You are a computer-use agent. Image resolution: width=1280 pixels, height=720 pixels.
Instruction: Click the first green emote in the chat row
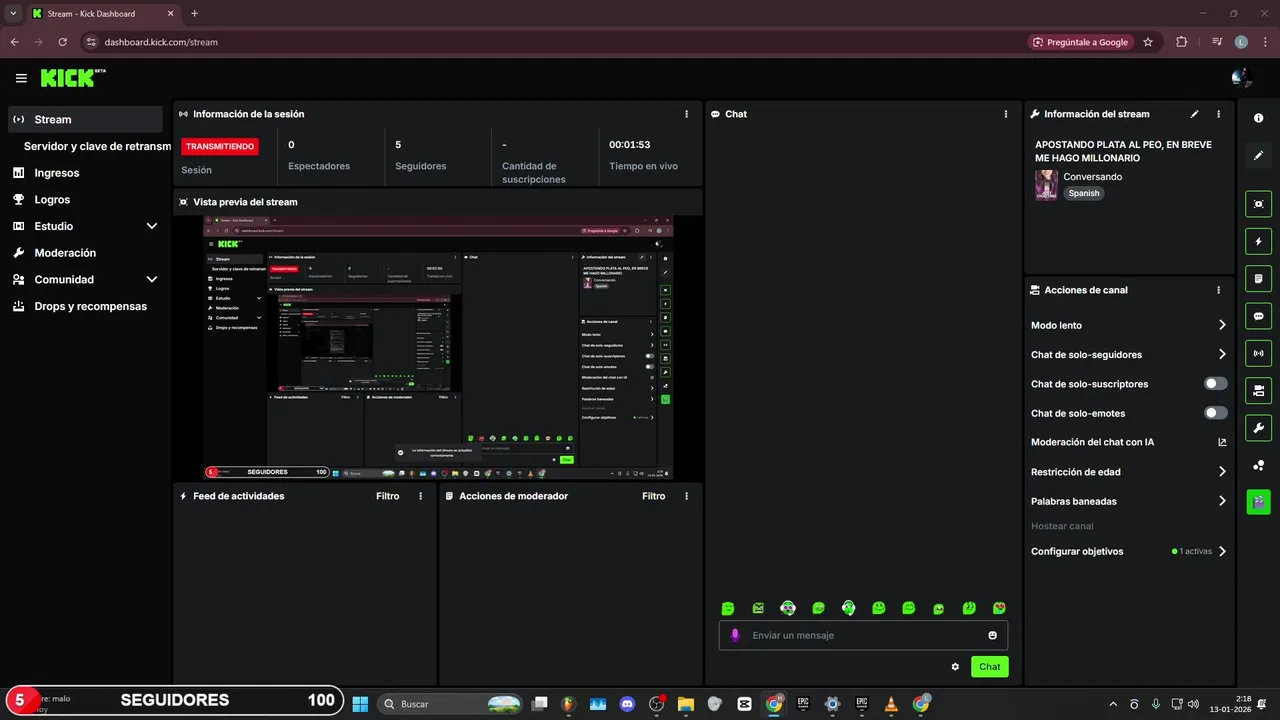tap(728, 608)
